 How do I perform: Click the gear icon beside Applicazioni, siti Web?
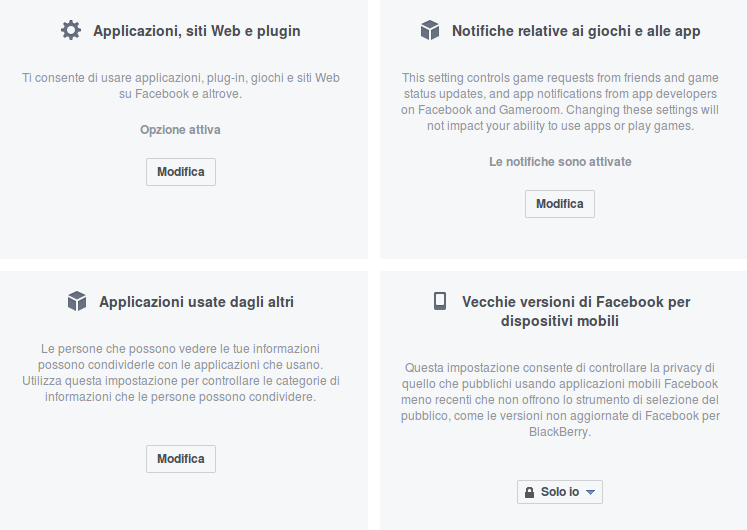(71, 30)
